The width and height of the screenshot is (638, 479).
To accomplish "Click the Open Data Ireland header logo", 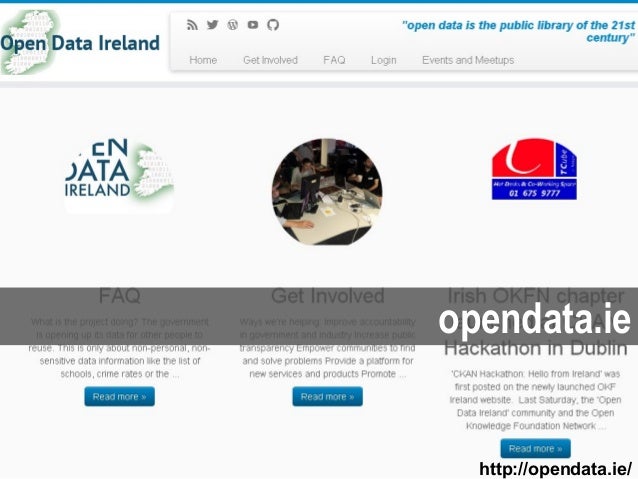I will (x=80, y=42).
